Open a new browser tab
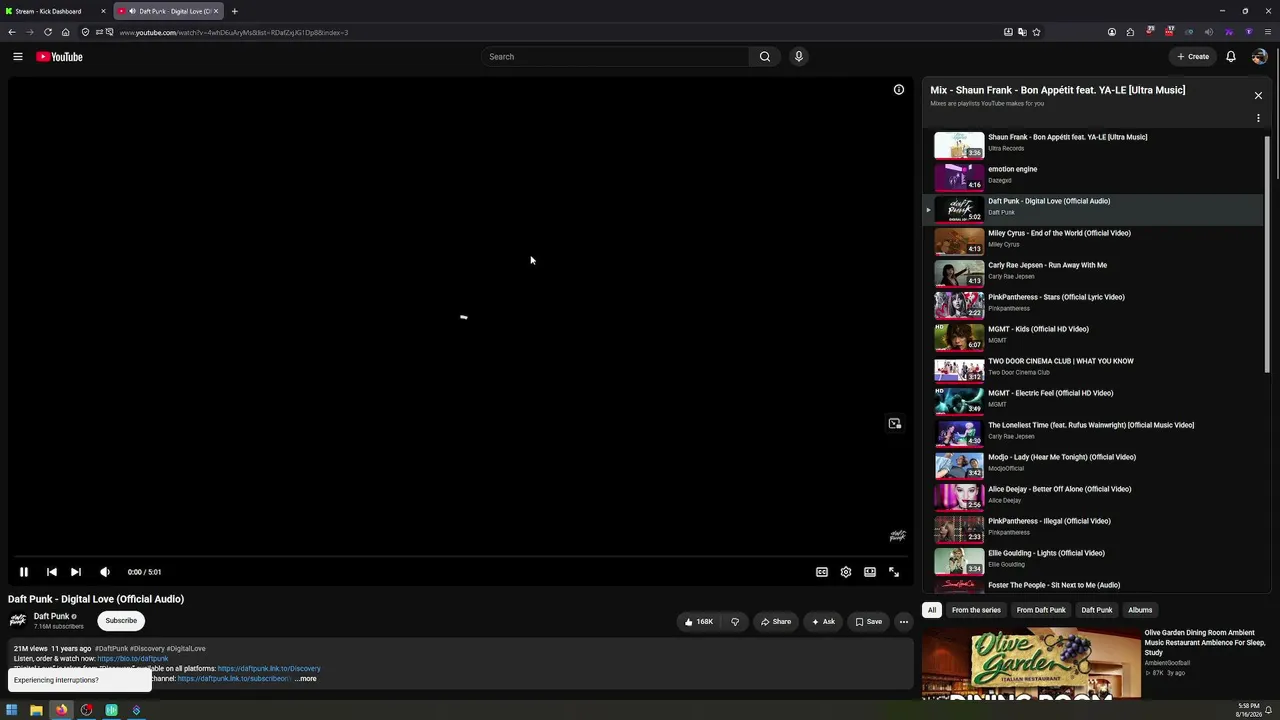This screenshot has width=1280, height=720. 234,11
